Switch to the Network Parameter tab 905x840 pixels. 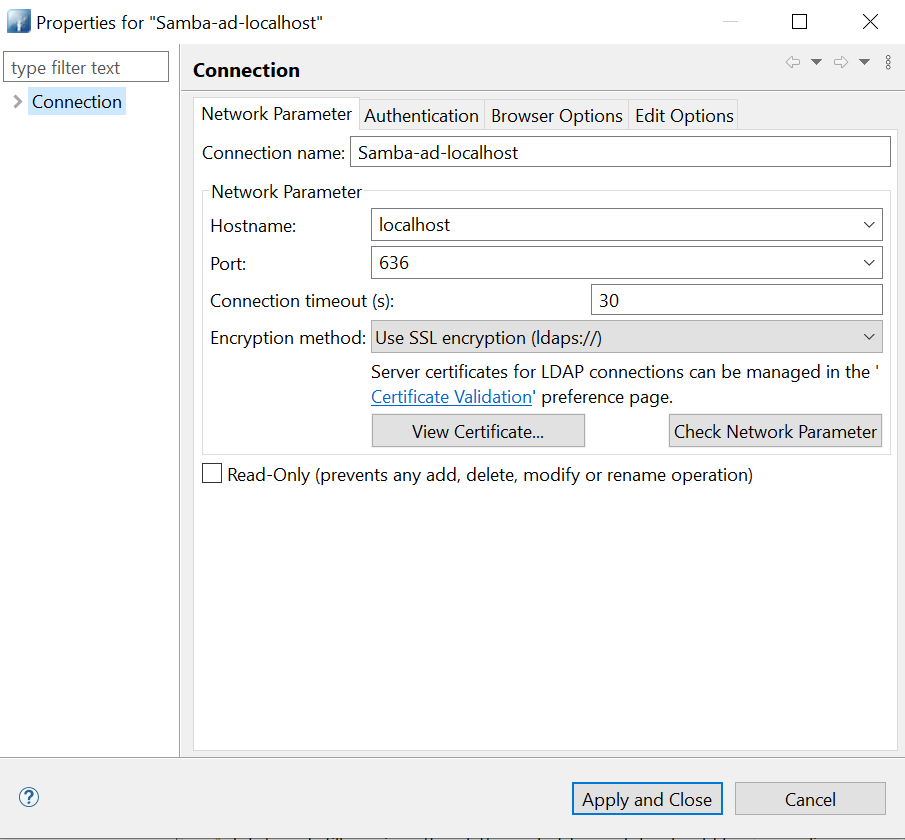(x=276, y=114)
